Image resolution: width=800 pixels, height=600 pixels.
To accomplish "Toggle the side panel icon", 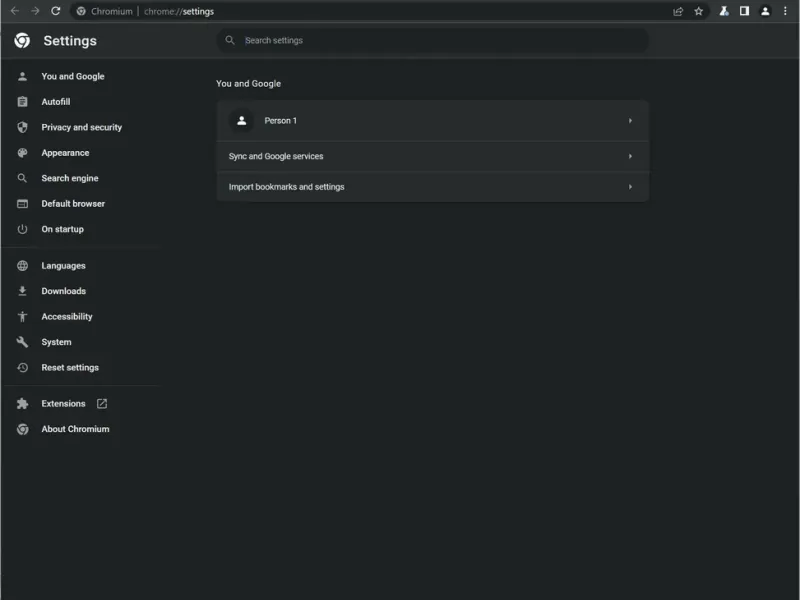I will tap(744, 11).
